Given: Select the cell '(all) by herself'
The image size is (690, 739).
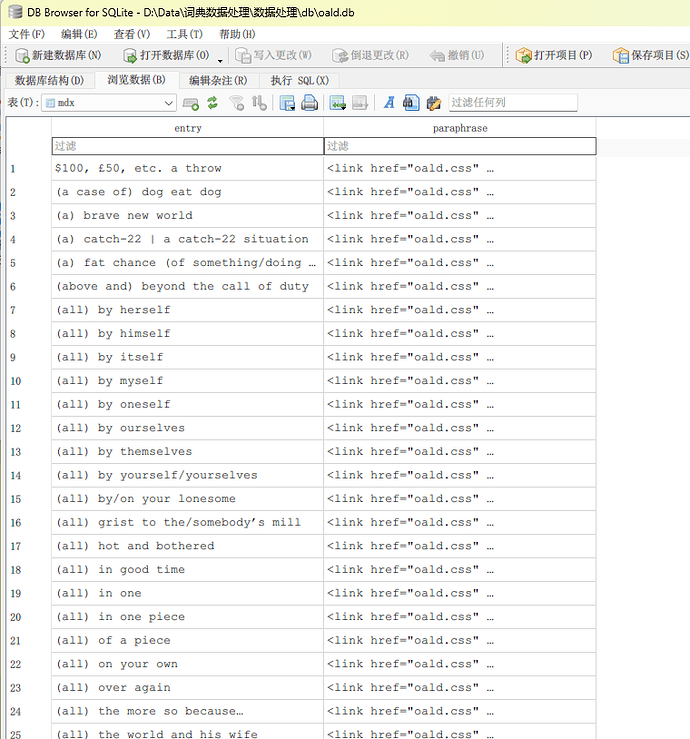Looking at the screenshot, I should (x=188, y=310).
